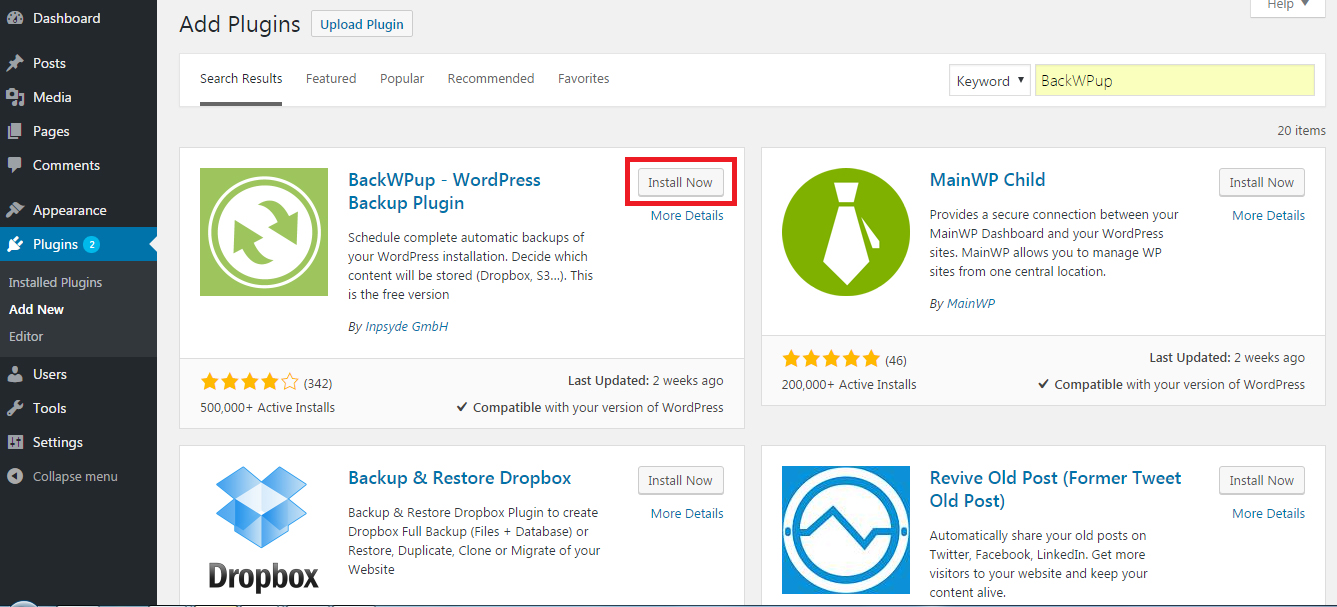Image resolution: width=1337 pixels, height=607 pixels.
Task: Open BackWPup - WordPress Backup Plugin title
Action: [x=444, y=191]
